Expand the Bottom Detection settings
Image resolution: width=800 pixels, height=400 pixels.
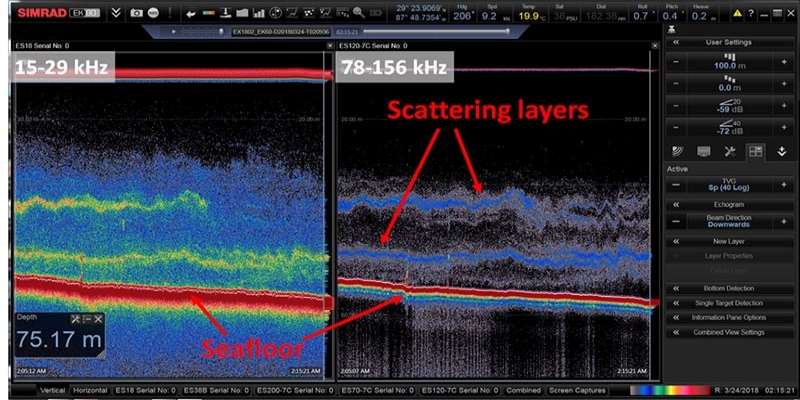730,288
